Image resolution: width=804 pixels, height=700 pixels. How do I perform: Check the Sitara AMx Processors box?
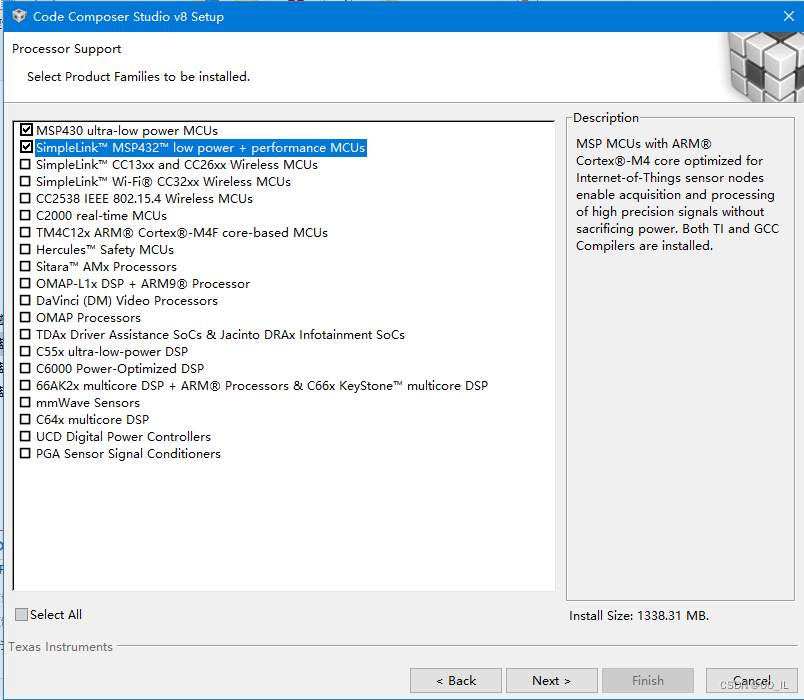(25, 266)
